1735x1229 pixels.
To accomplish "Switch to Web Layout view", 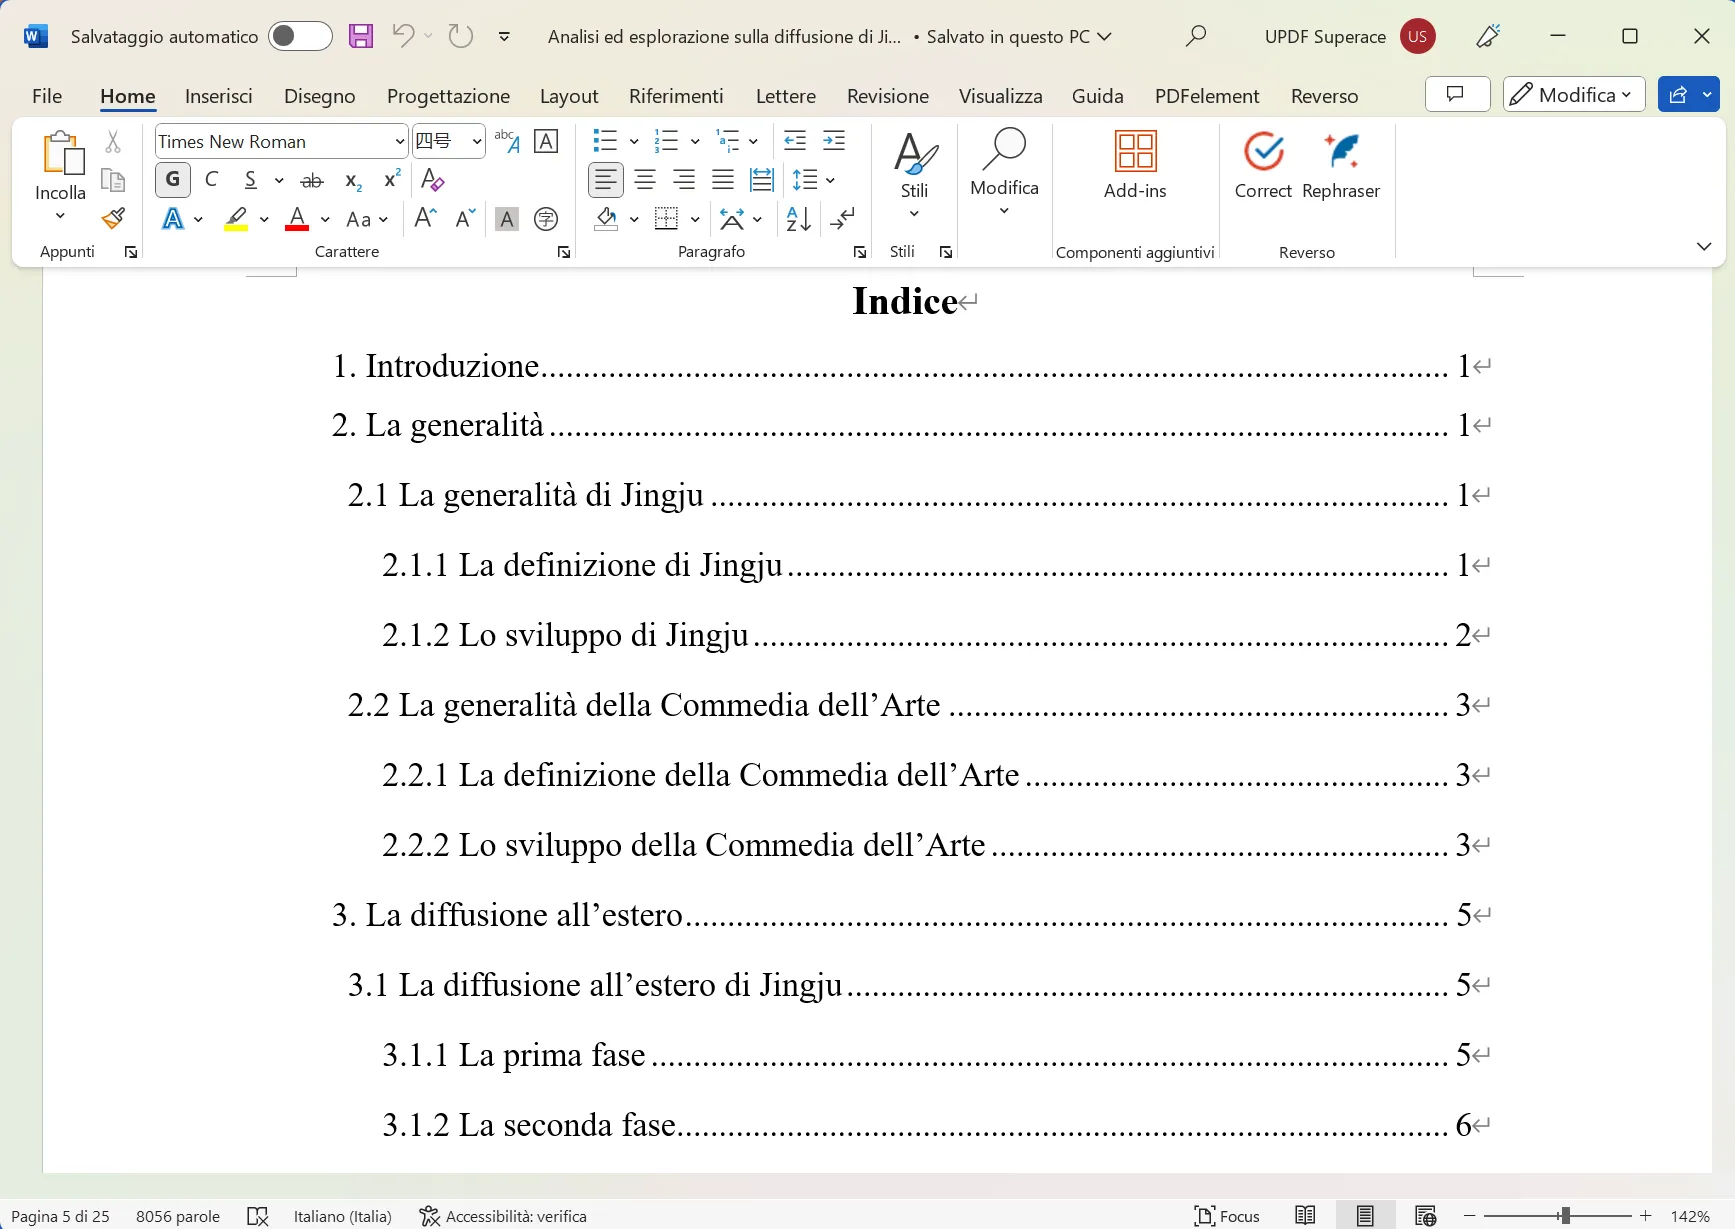I will pos(1425,1215).
